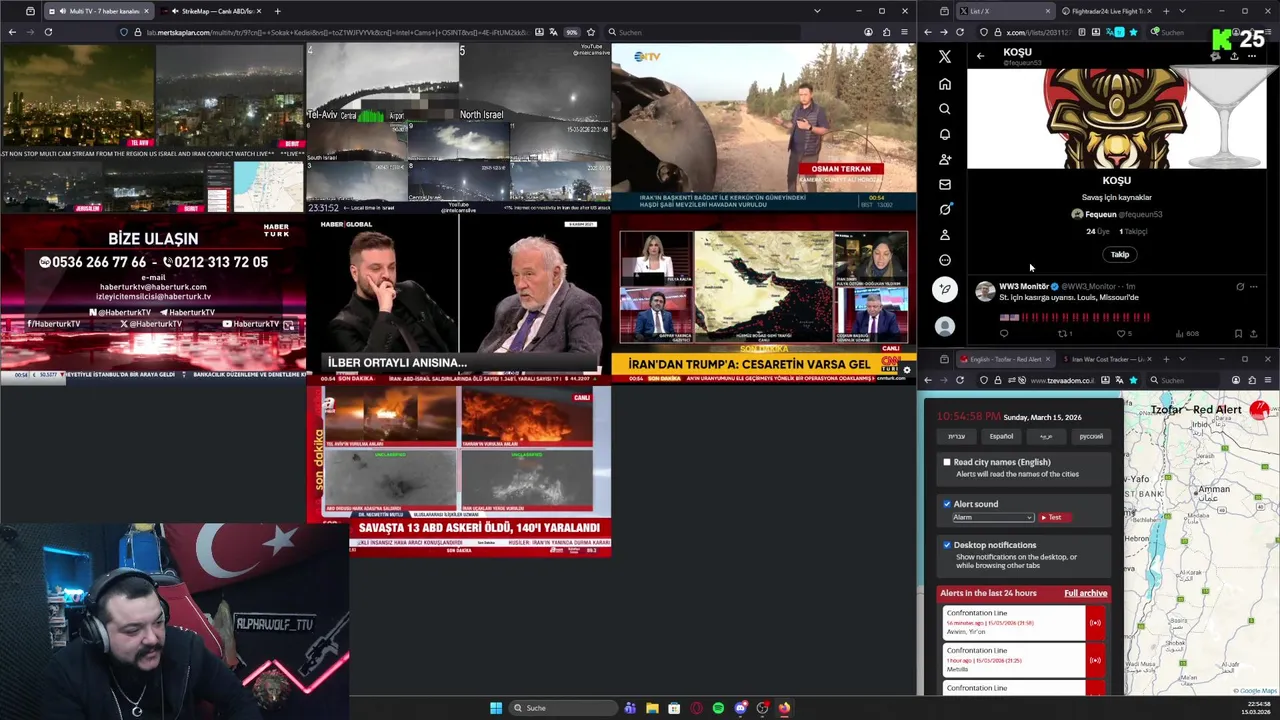
Task: Switch to StrikeMap tab
Action: pyautogui.click(x=213, y=11)
